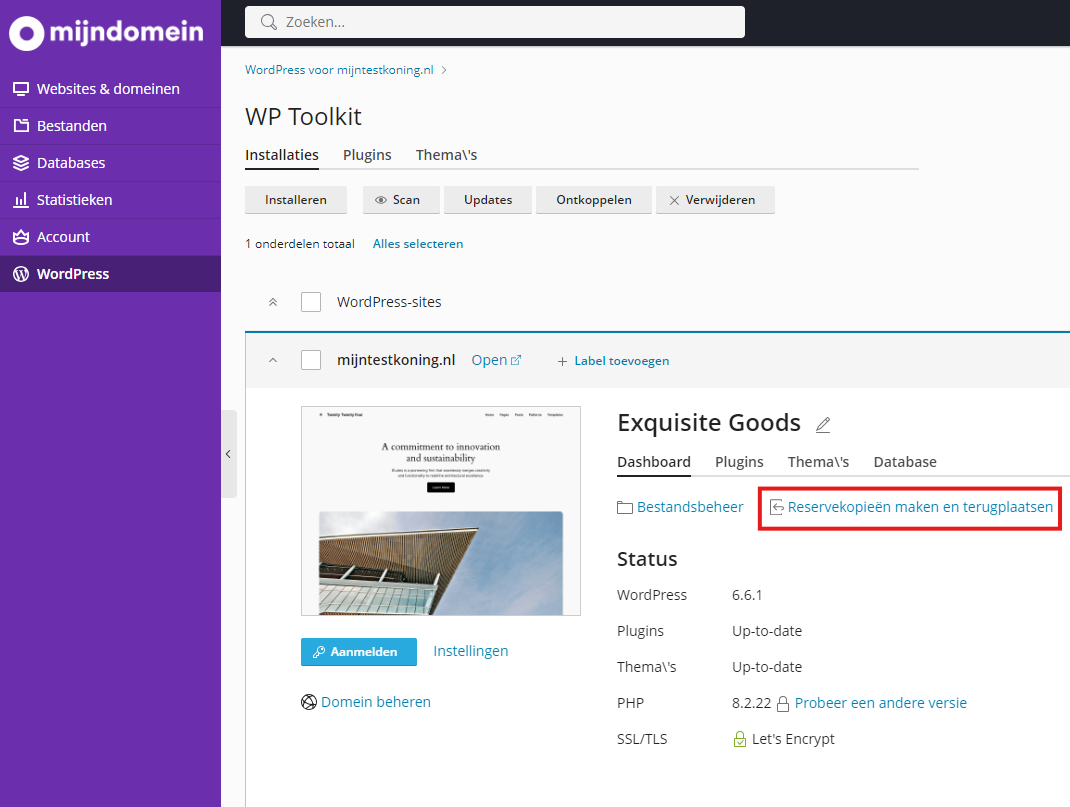Open Statistieken in the sidebar
Viewport: 1070px width, 807px height.
(74, 200)
